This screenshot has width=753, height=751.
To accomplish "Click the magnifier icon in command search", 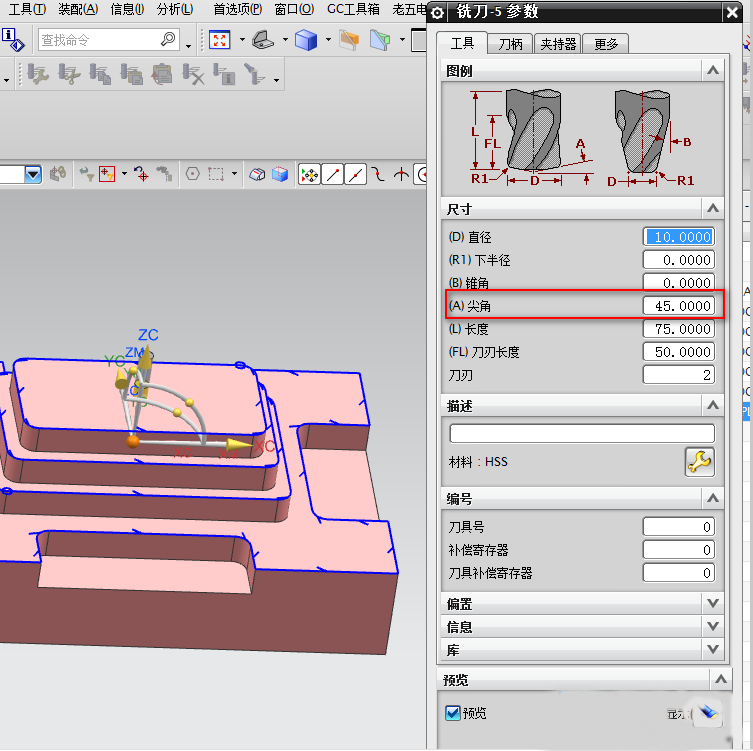I will click(x=168, y=40).
